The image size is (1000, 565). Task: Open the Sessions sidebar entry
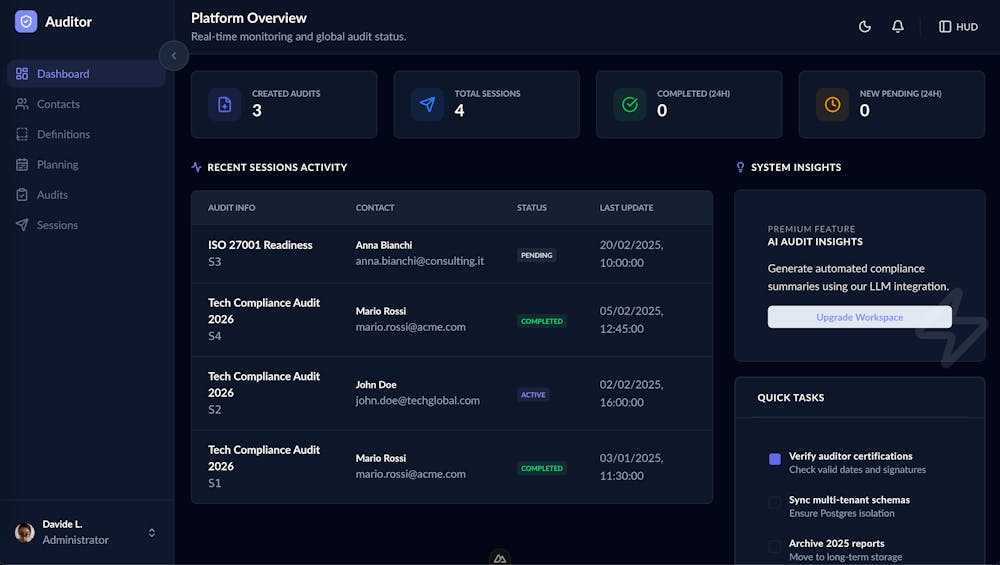pos(86,225)
